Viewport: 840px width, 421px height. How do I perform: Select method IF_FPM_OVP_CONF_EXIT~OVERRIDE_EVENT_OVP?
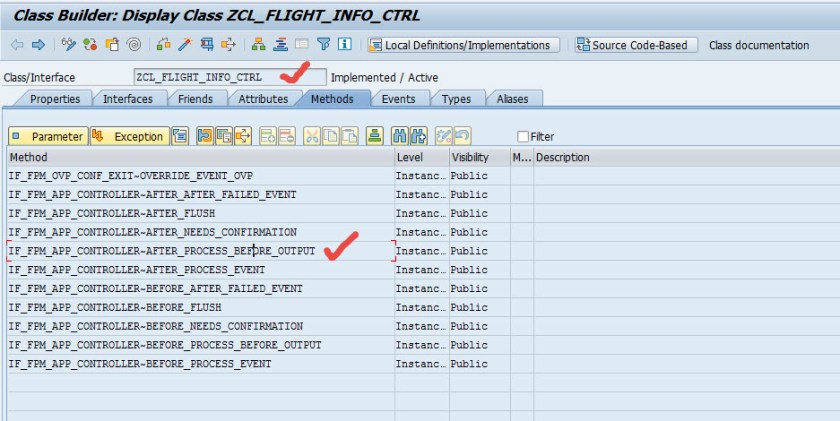pyautogui.click(x=201, y=176)
